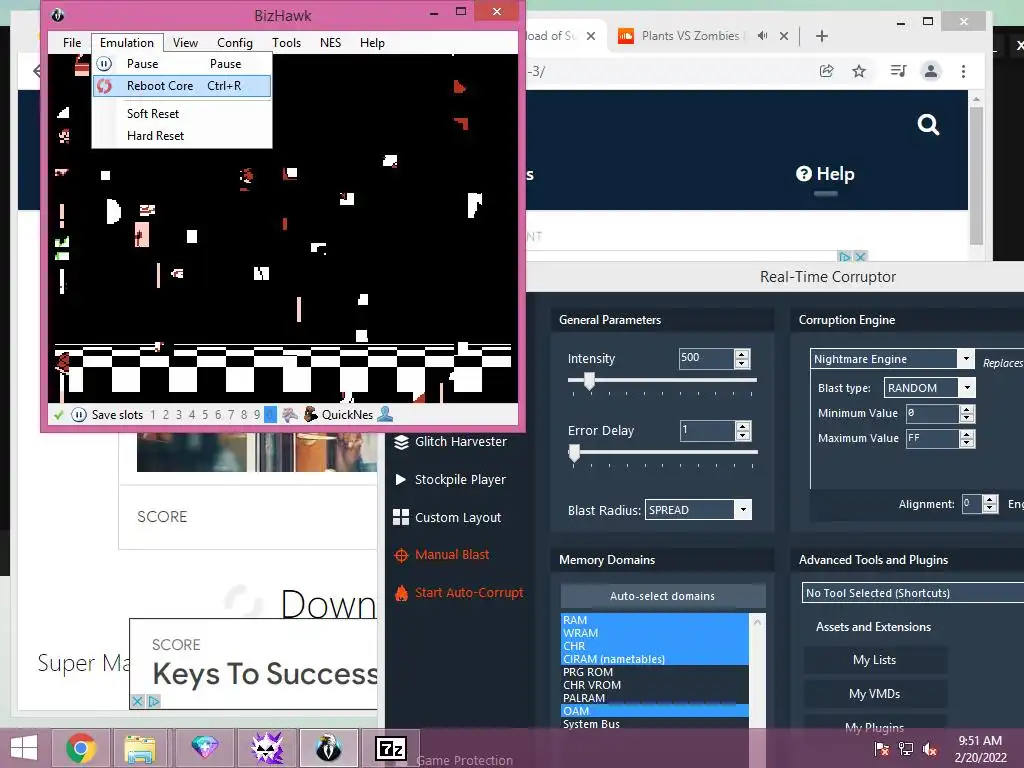Open the No Tool Selected (Shortcuts) dropdown
Viewport: 1024px width, 768px height.
point(914,593)
